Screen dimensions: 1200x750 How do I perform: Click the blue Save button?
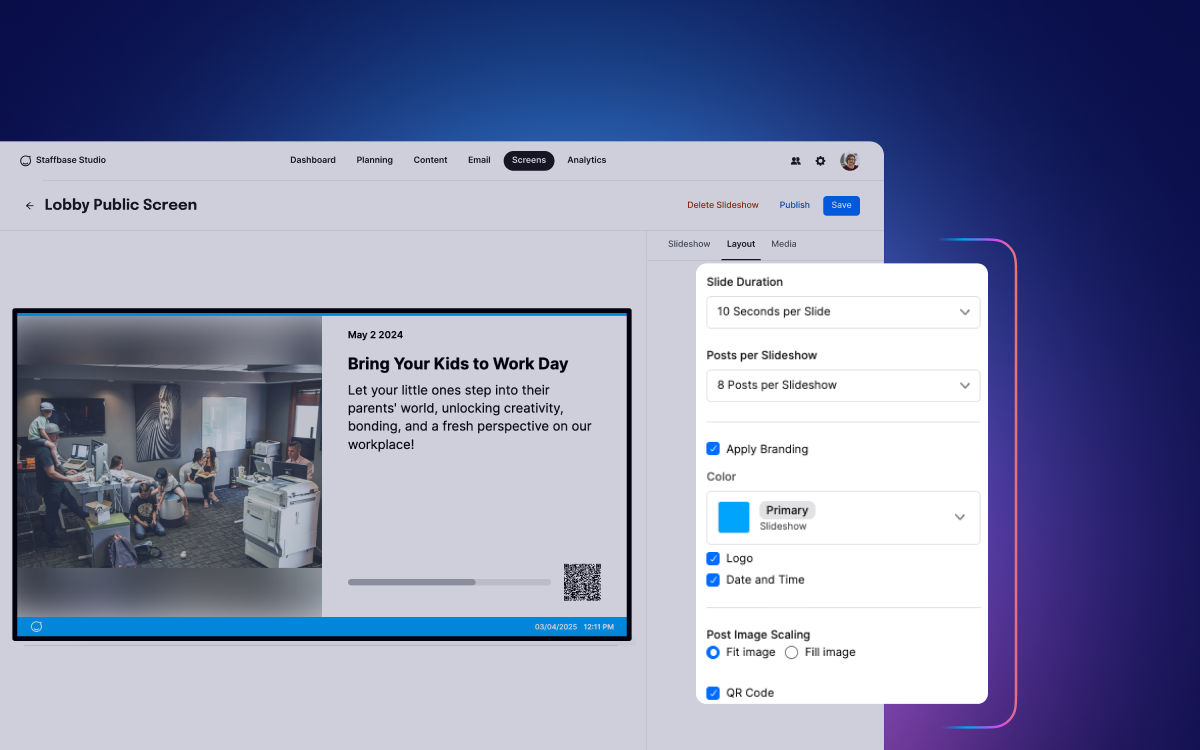841,205
